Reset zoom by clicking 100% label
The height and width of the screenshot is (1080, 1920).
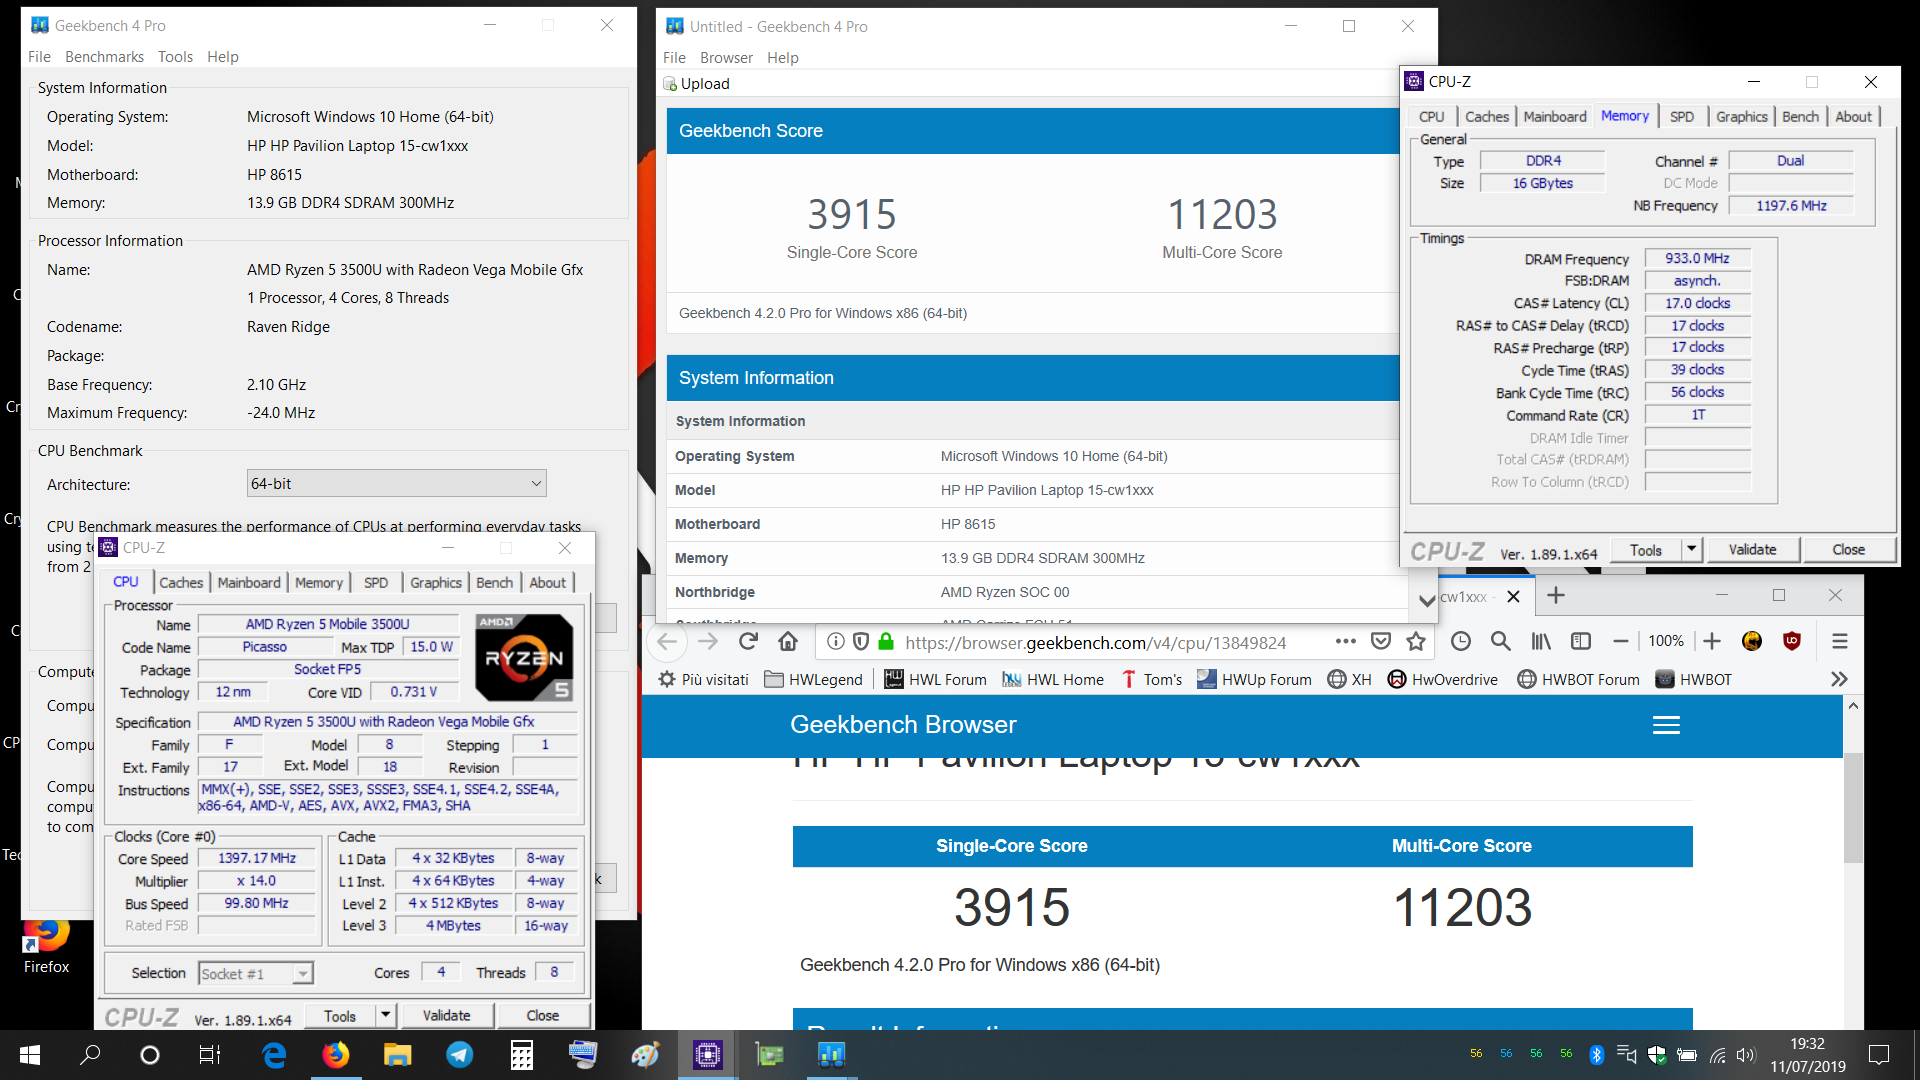pos(1666,641)
